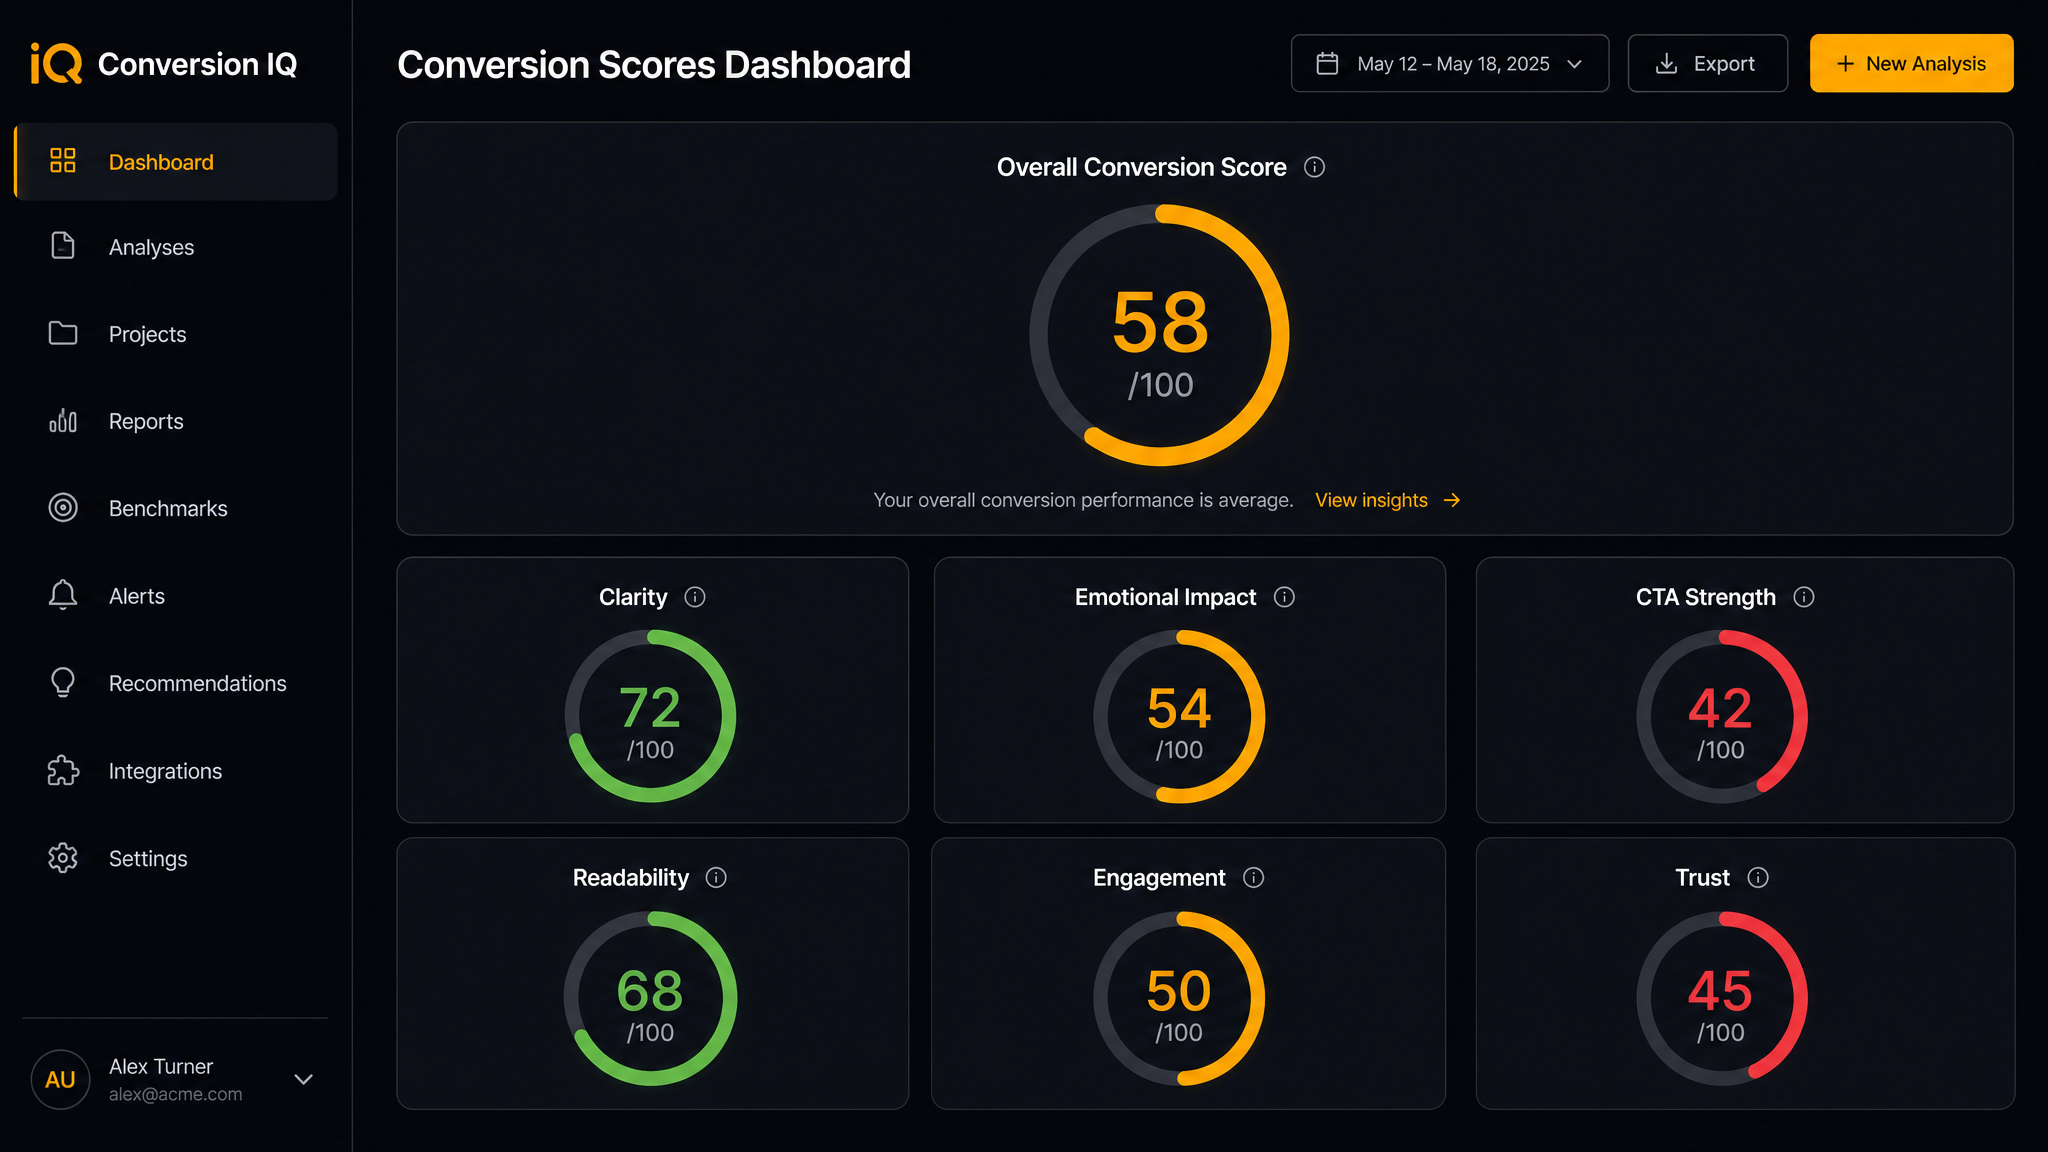Image resolution: width=2048 pixels, height=1152 pixels.
Task: Click the Emotional Impact card title
Action: pos(1165,597)
